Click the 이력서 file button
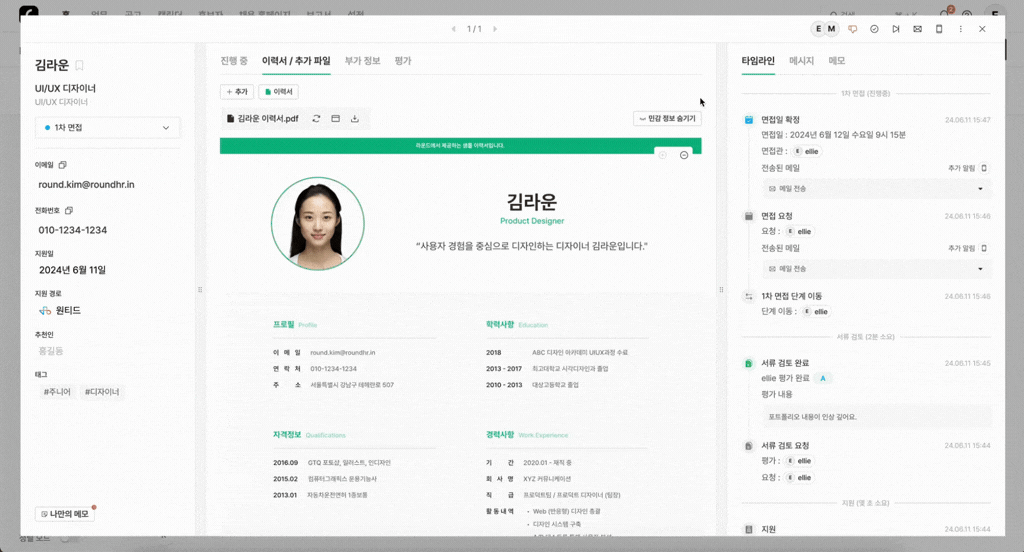 pyautogui.click(x=278, y=92)
